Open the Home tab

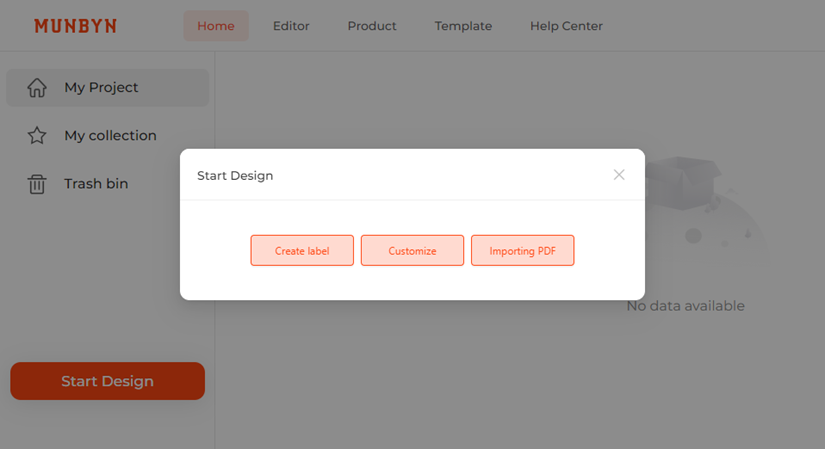(x=216, y=26)
